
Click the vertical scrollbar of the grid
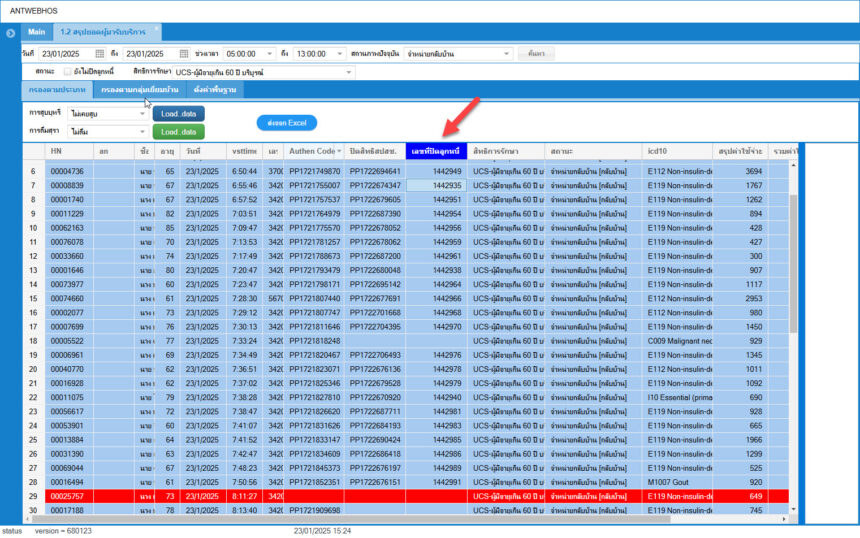pos(795,300)
